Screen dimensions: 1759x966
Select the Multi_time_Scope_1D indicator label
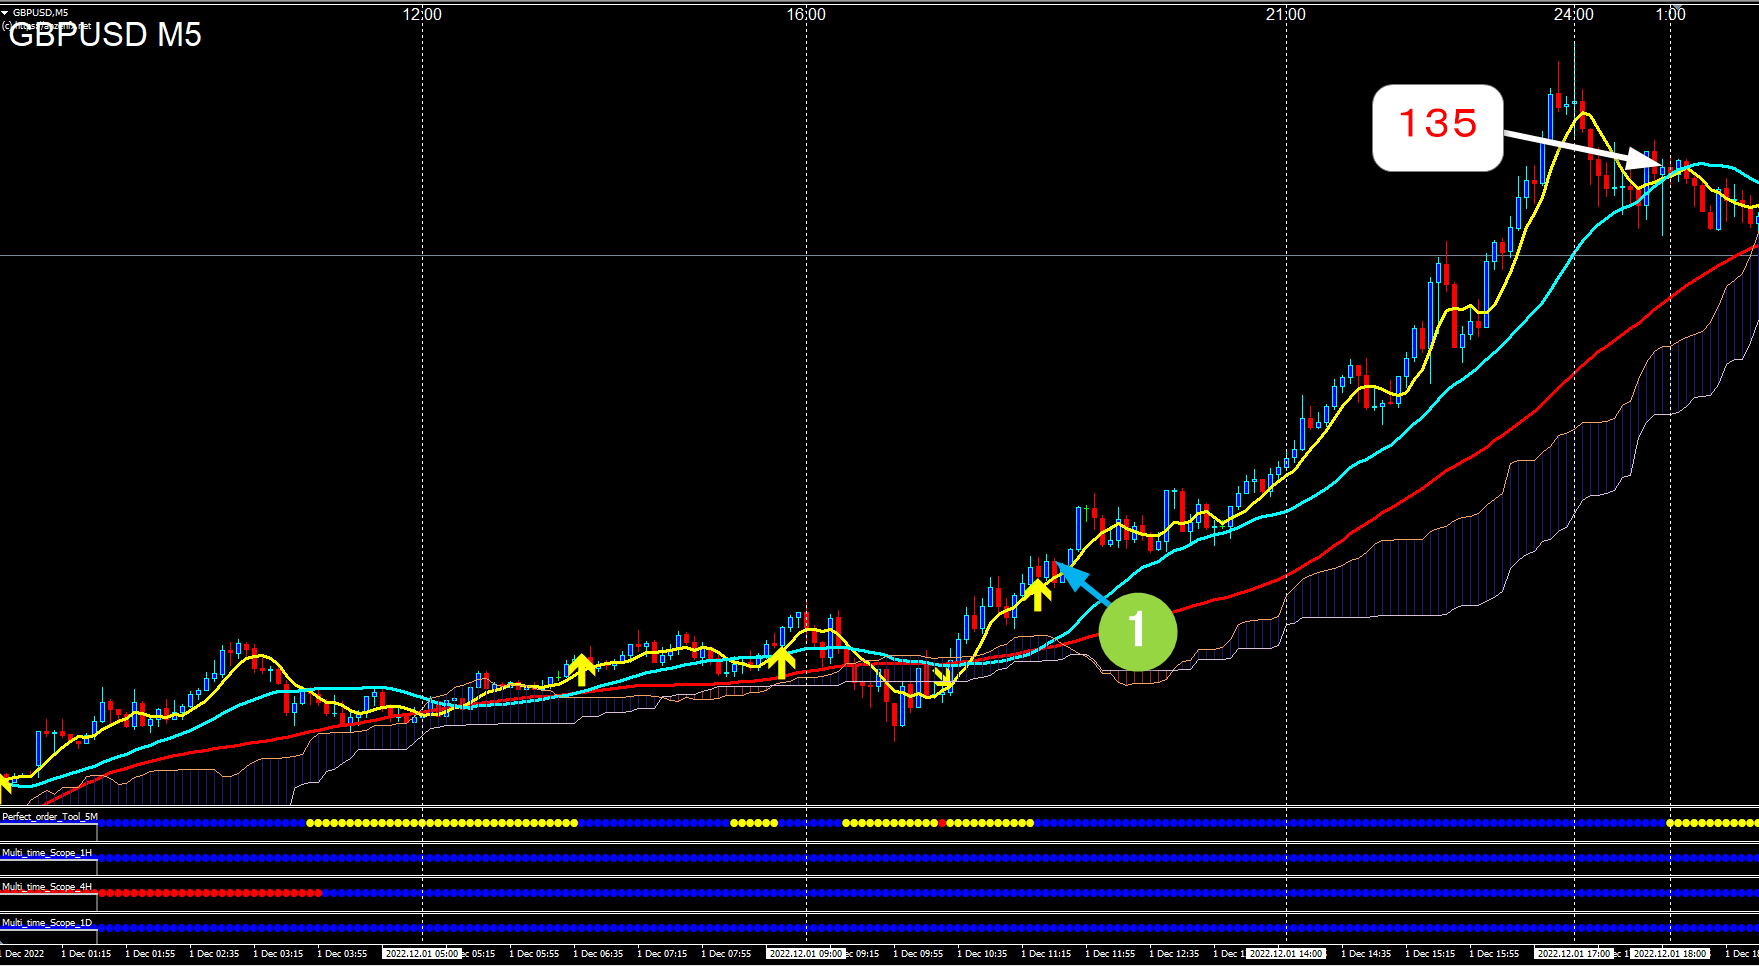pos(47,923)
